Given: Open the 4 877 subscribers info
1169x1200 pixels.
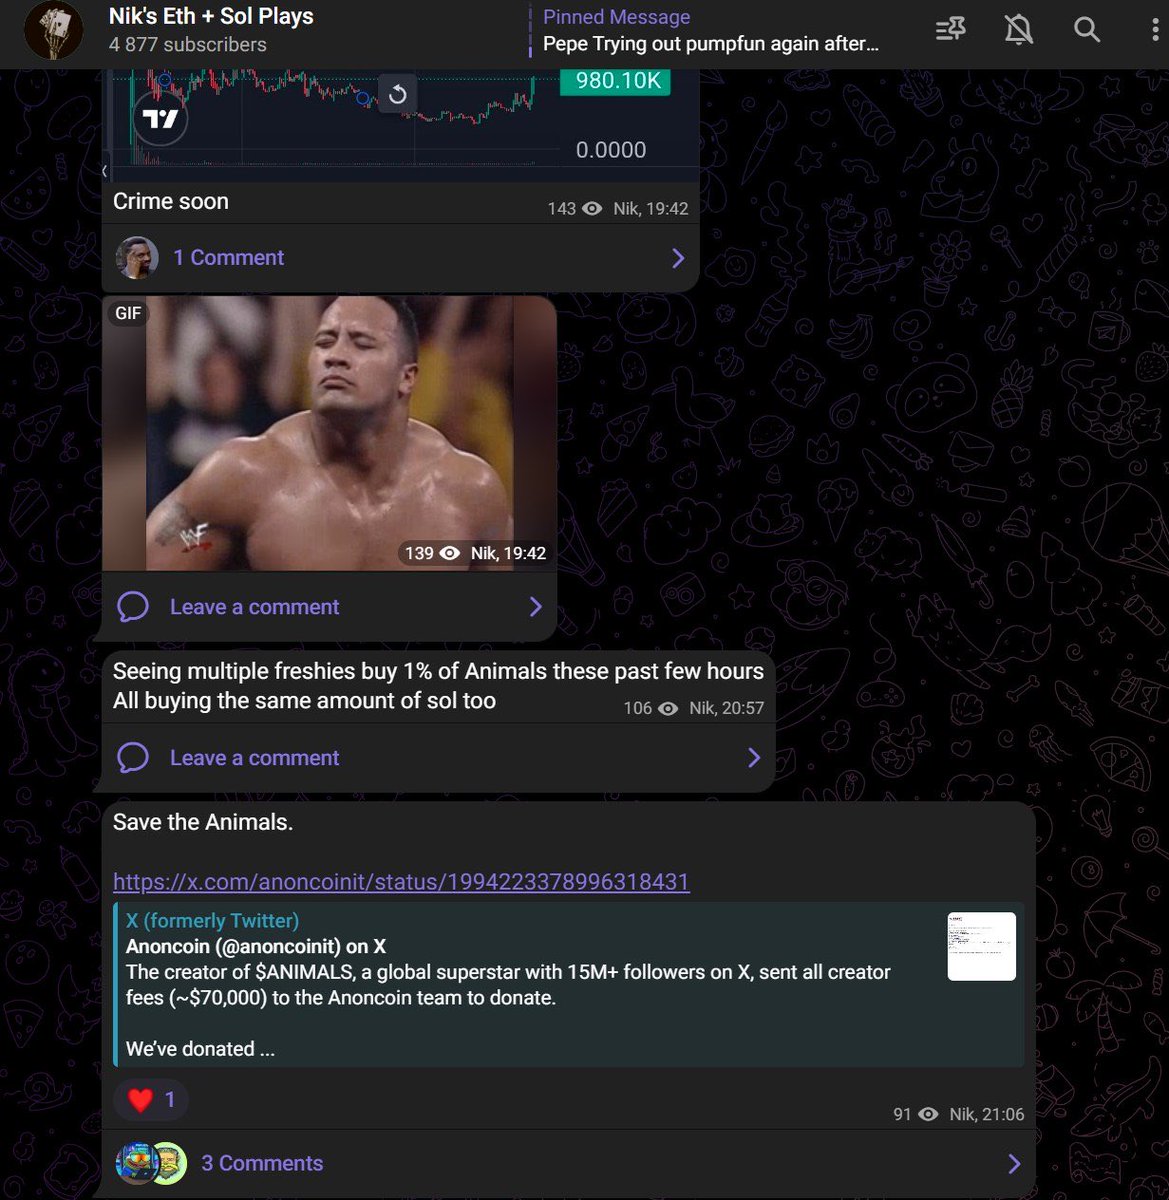Looking at the screenshot, I should 188,45.
